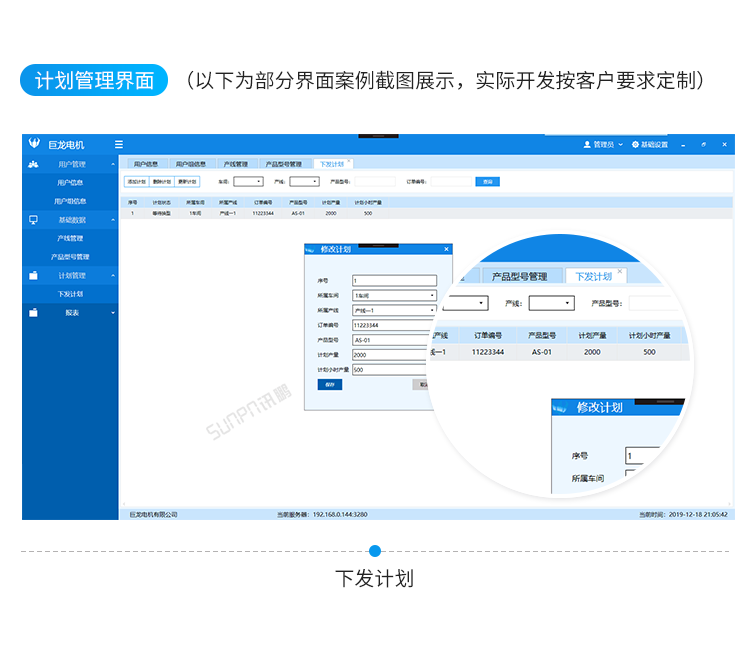Click the 管理员 user icon

[587, 144]
